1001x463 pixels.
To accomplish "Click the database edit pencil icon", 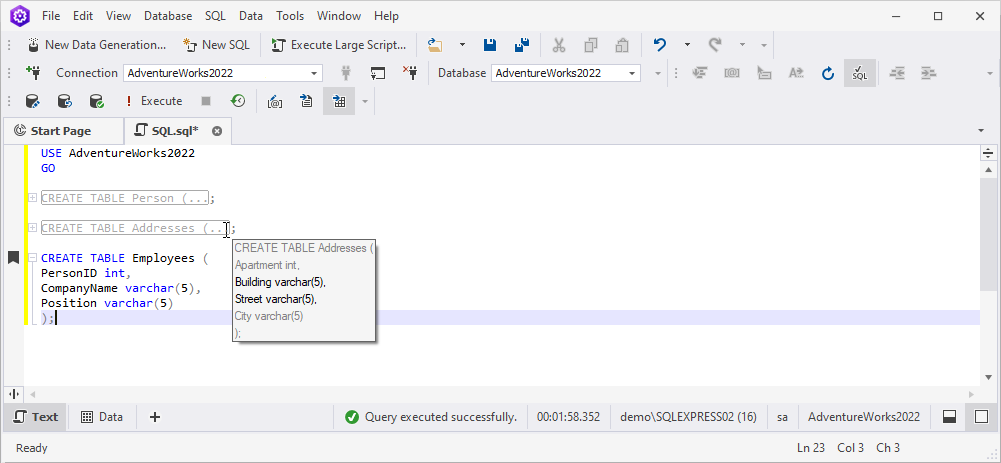I will (x=33, y=101).
